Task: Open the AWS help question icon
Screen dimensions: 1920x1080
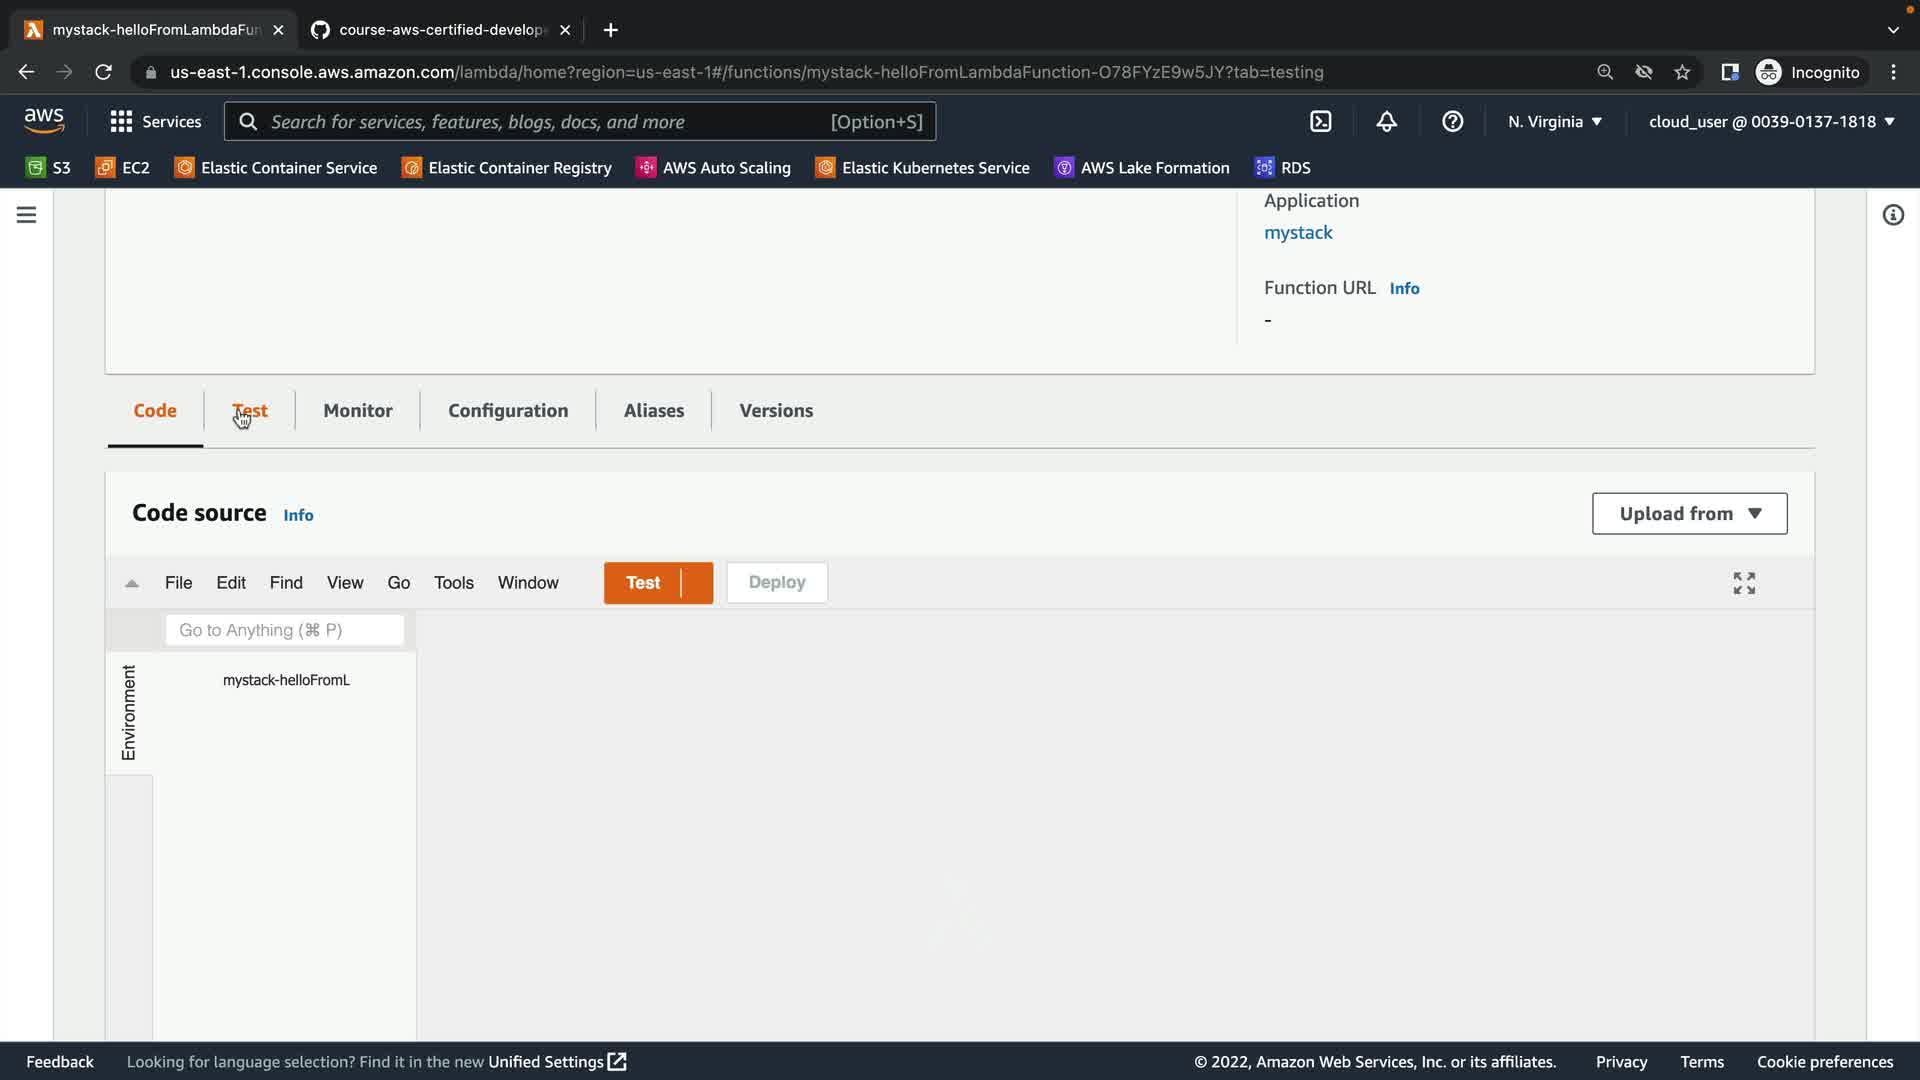Action: coord(1452,122)
